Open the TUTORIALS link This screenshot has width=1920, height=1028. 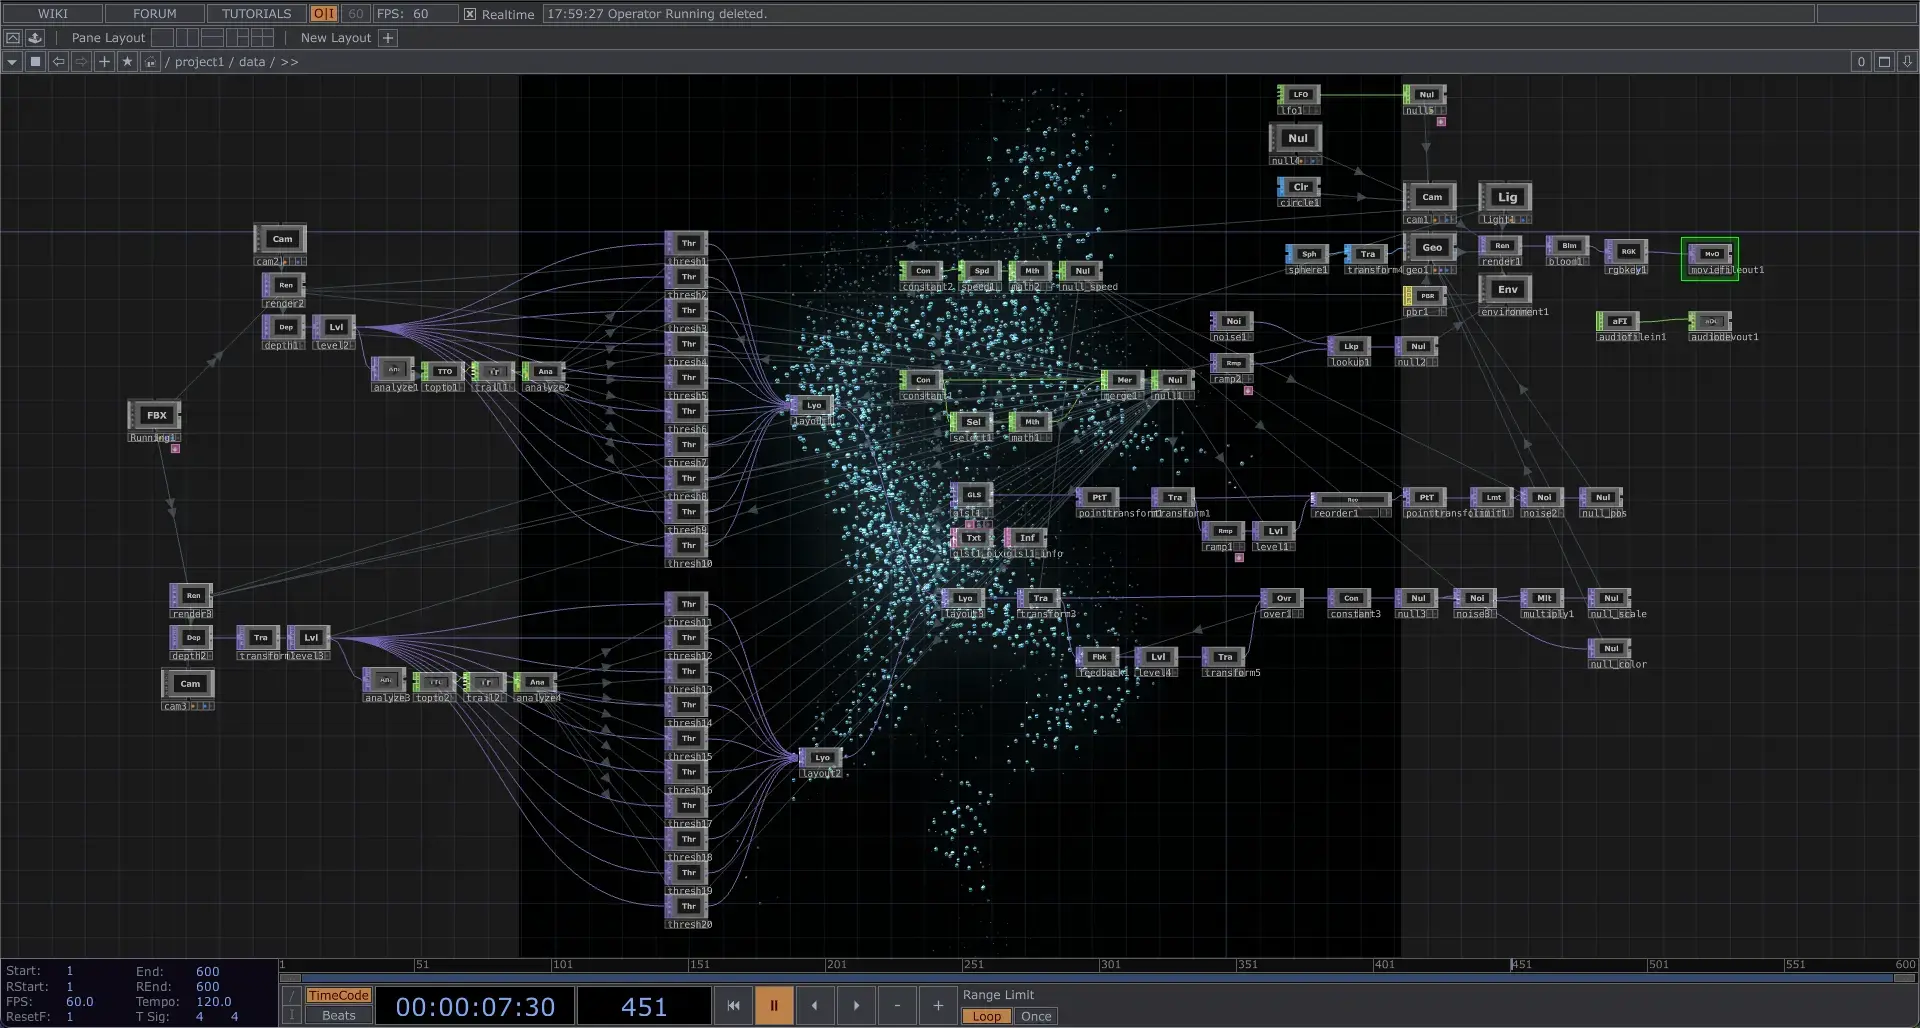(x=256, y=14)
